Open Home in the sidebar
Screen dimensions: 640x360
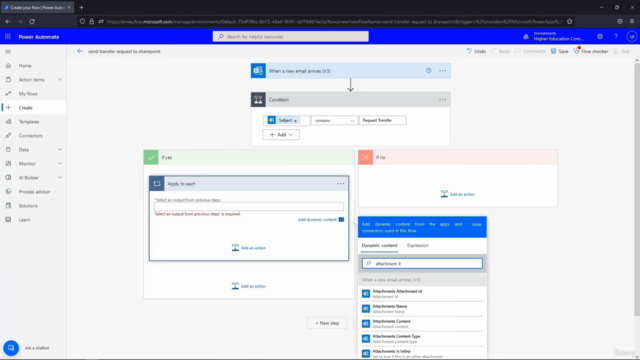pyautogui.click(x=25, y=66)
